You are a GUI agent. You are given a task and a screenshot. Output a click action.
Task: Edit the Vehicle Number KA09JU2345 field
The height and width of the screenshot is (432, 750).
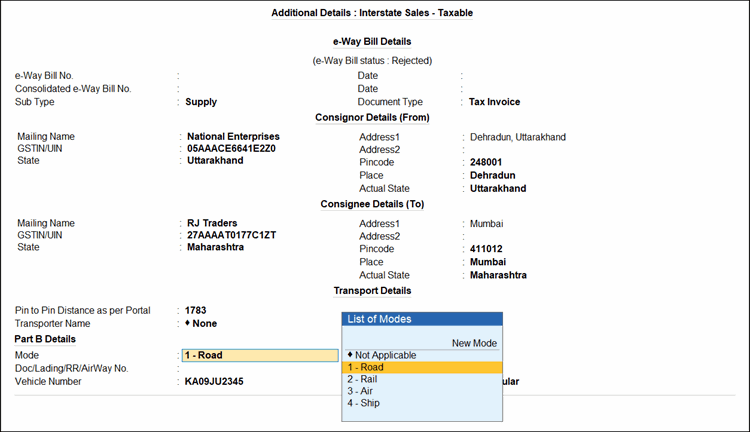[214, 381]
